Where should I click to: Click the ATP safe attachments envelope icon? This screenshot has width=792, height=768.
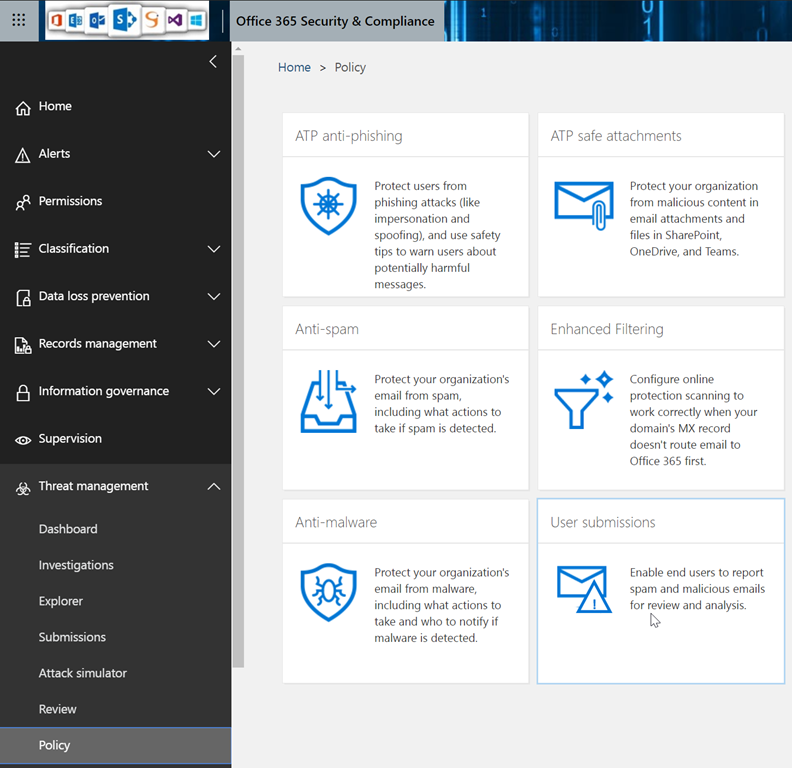point(584,205)
